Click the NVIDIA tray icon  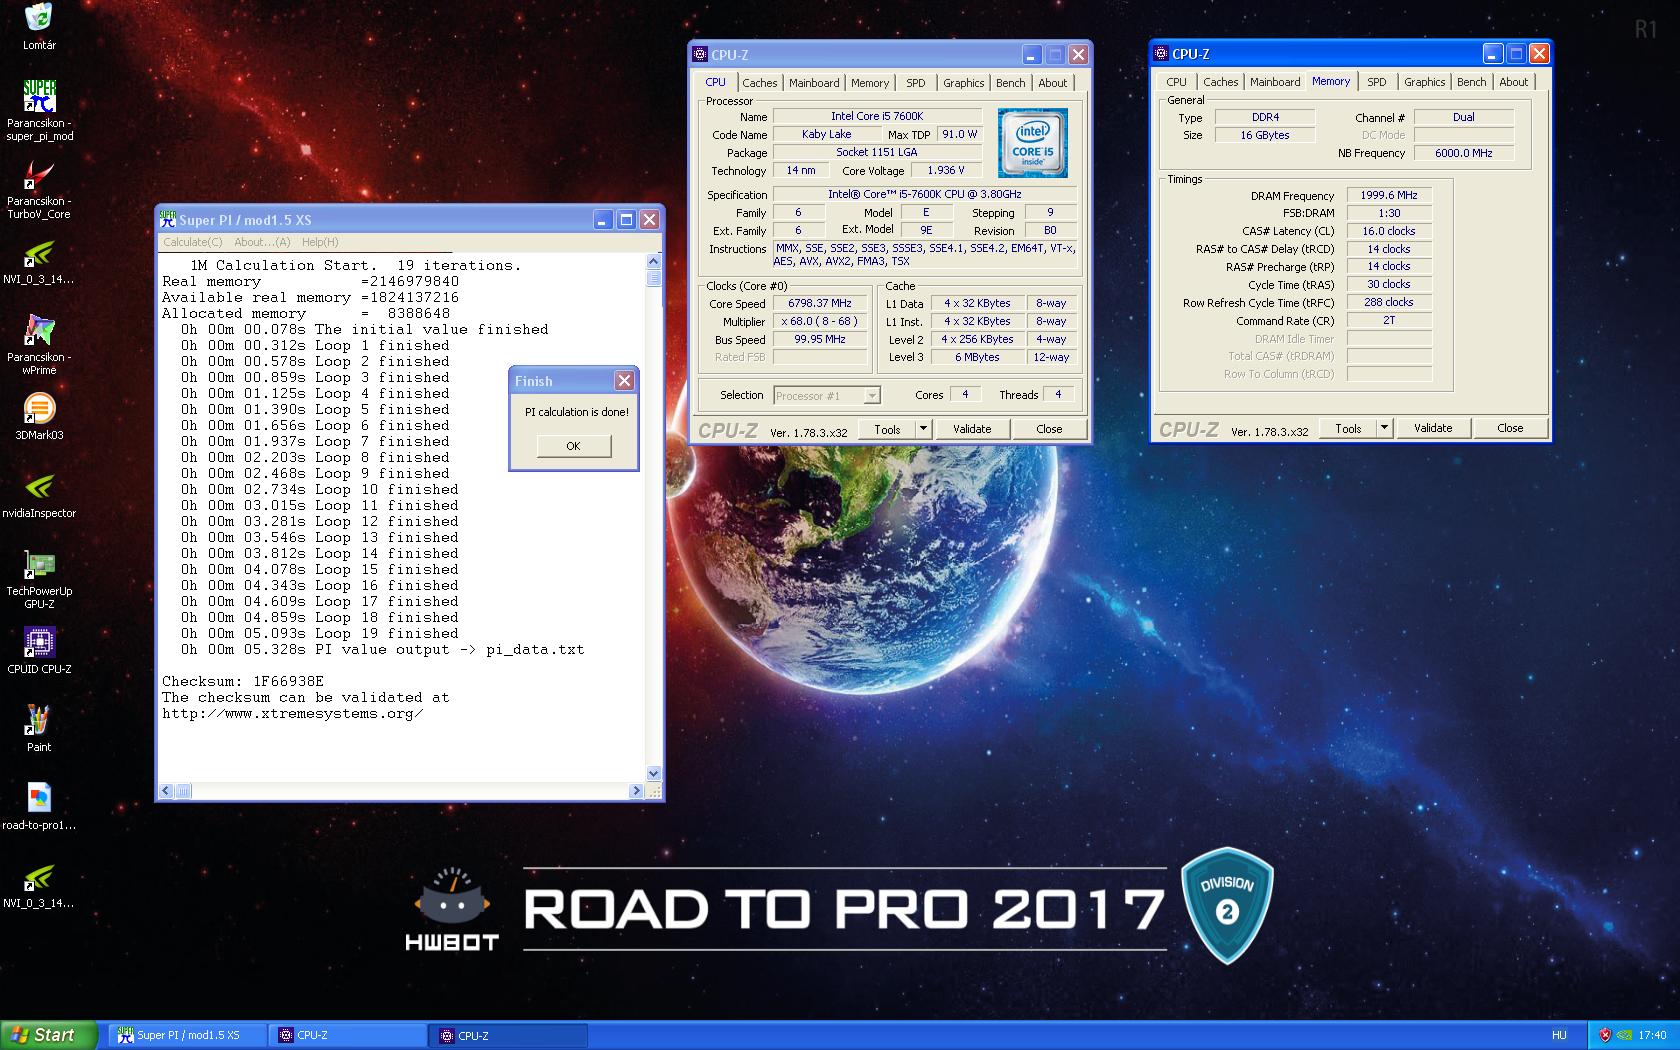coord(1626,1035)
